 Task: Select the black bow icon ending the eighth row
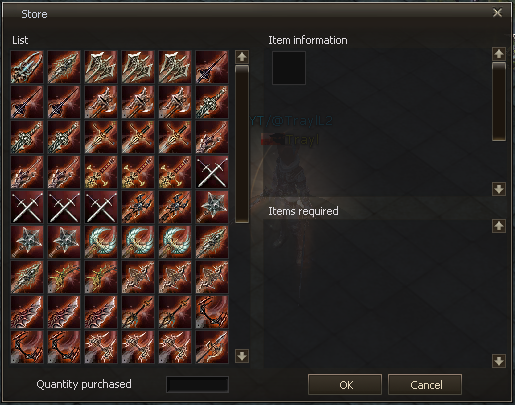tap(212, 312)
